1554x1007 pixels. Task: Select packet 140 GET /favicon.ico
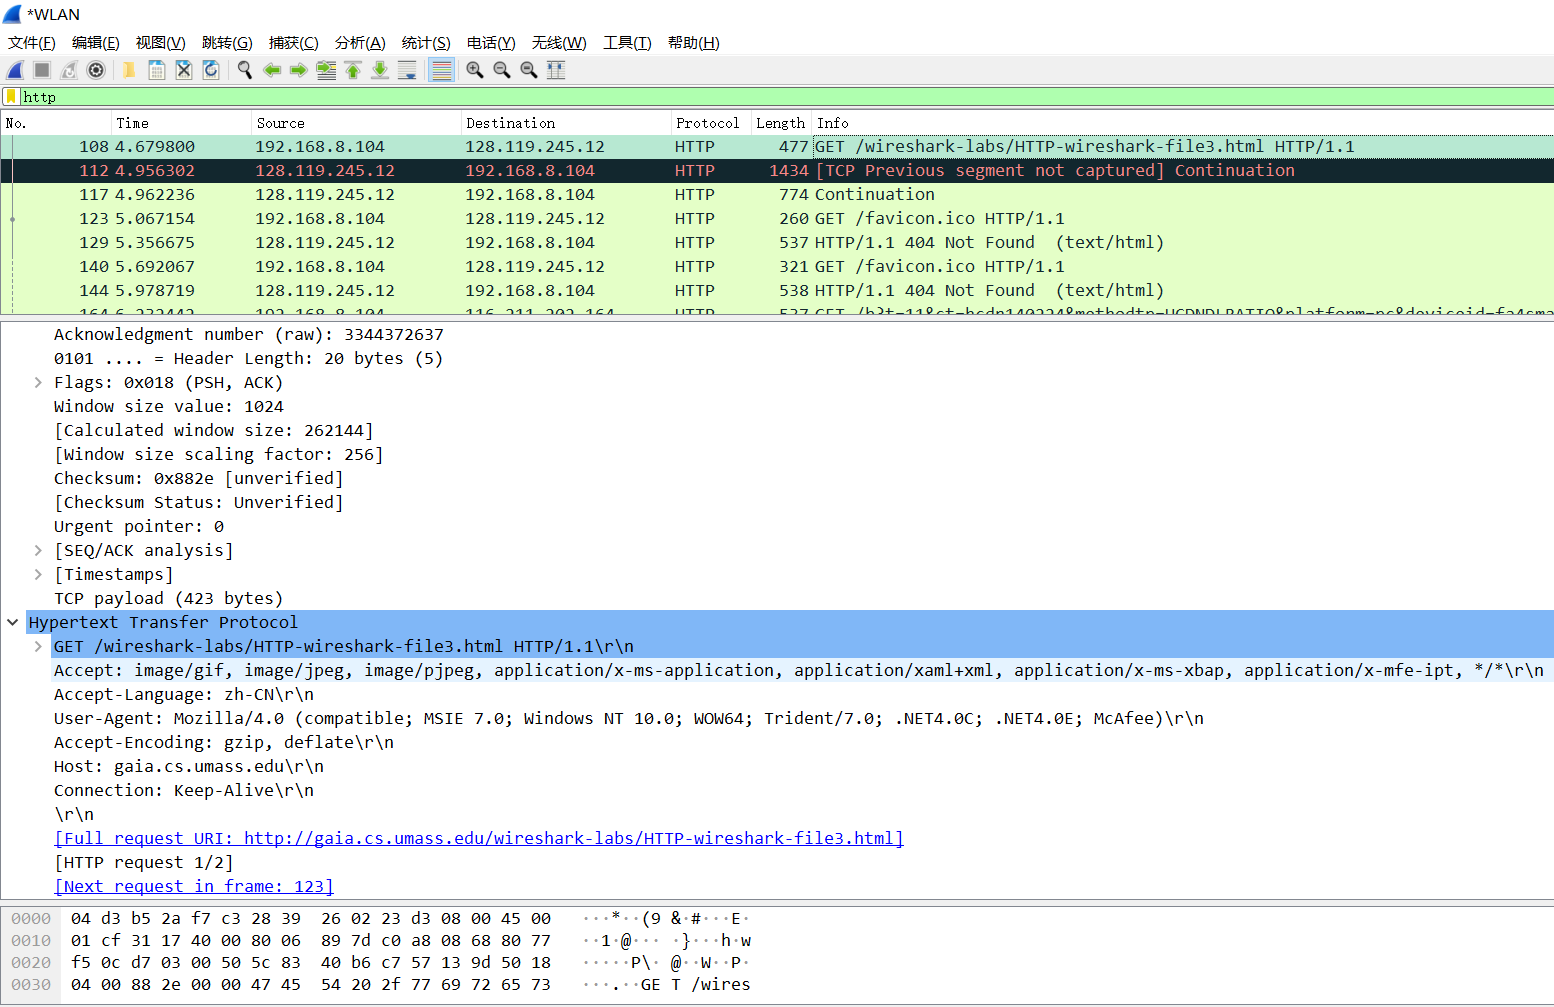pyautogui.click(x=777, y=267)
